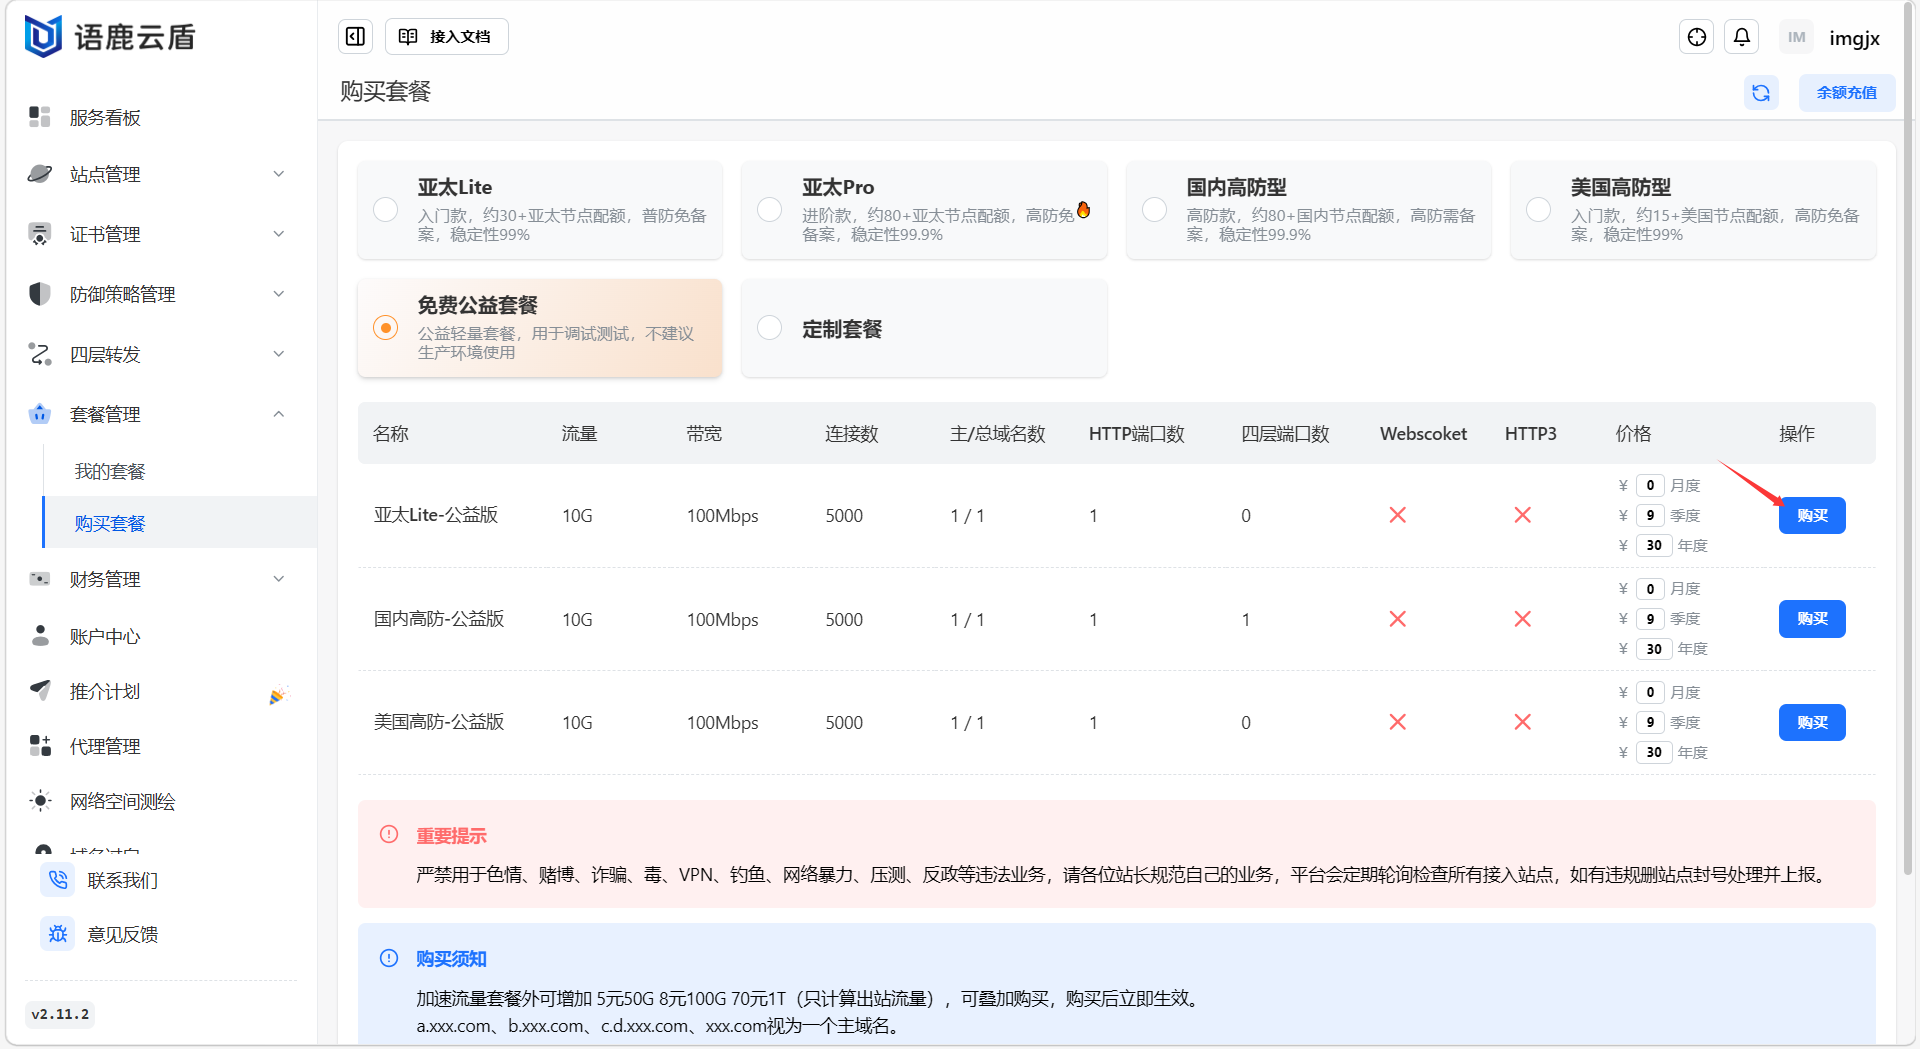Image resolution: width=1920 pixels, height=1049 pixels.
Task: Click the 服务看板 dashboard icon
Action: click(x=40, y=117)
